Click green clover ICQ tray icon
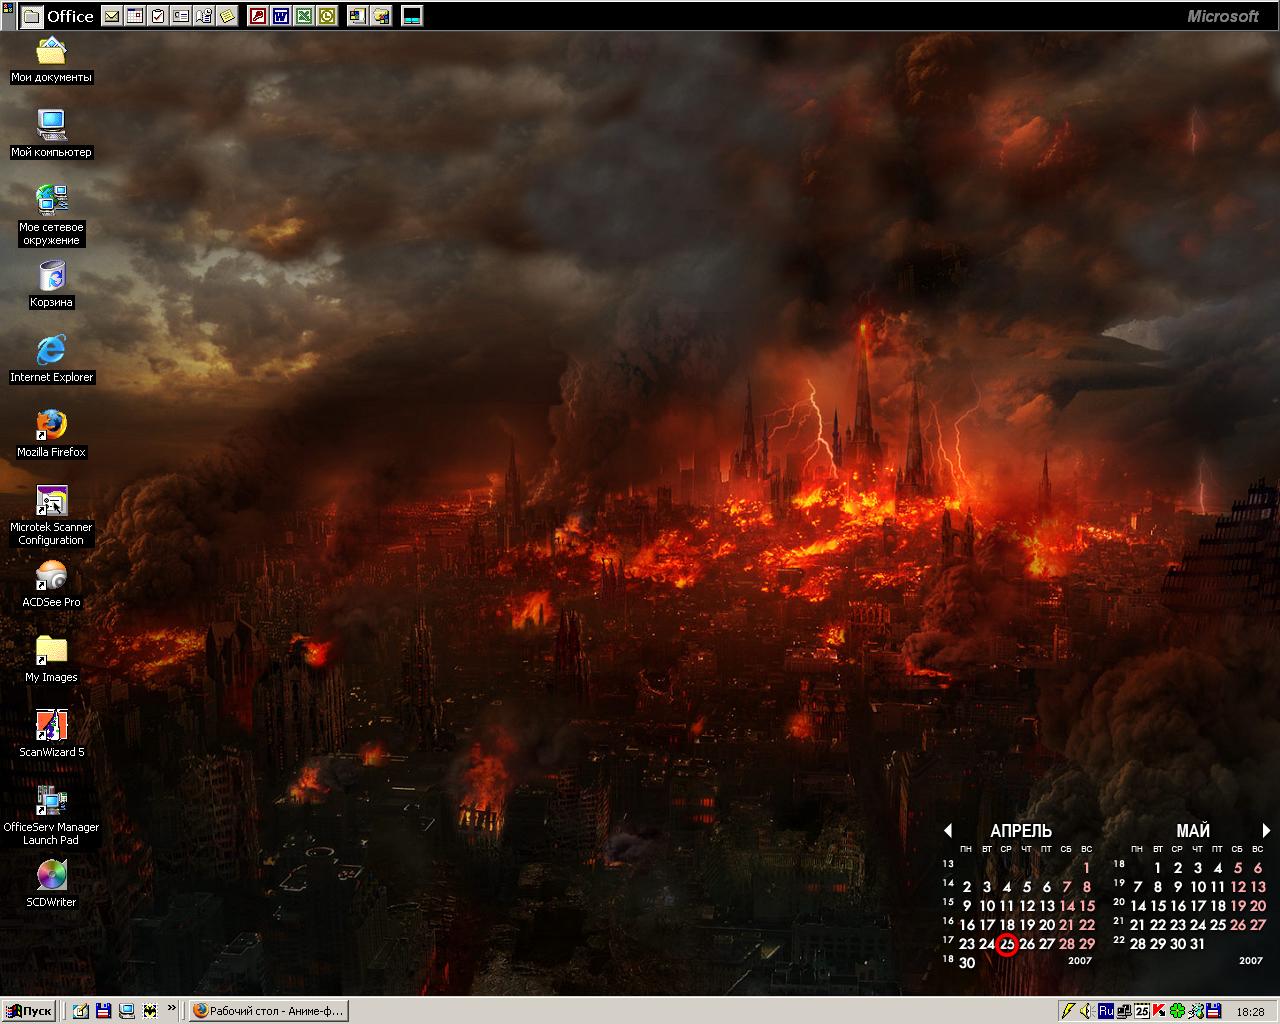1280x1024 pixels. [x=1178, y=1011]
